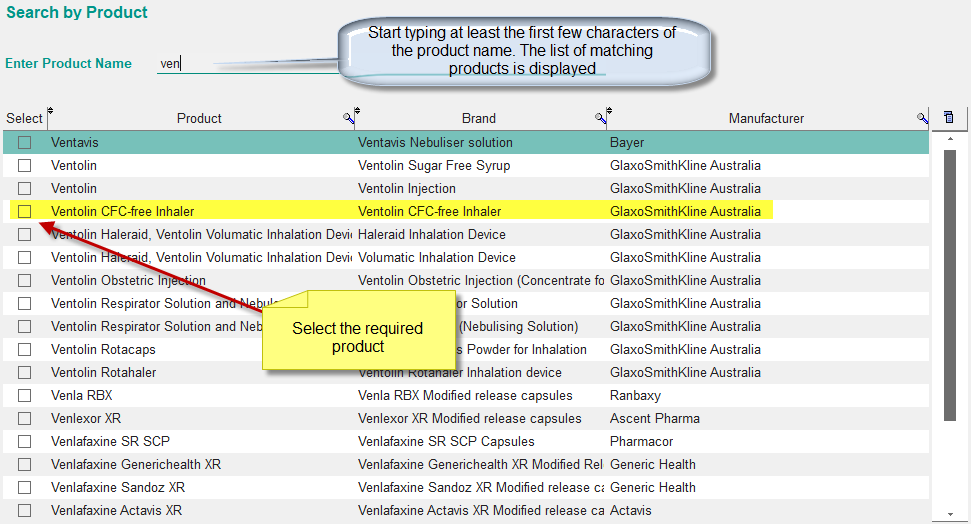Sort by the Manufacturer column header
971x524 pixels.
pyautogui.click(x=766, y=118)
